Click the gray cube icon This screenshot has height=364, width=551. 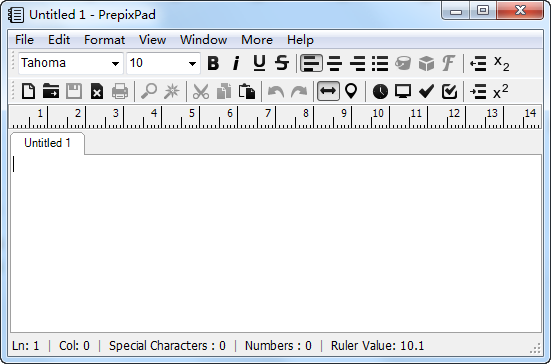tap(426, 64)
